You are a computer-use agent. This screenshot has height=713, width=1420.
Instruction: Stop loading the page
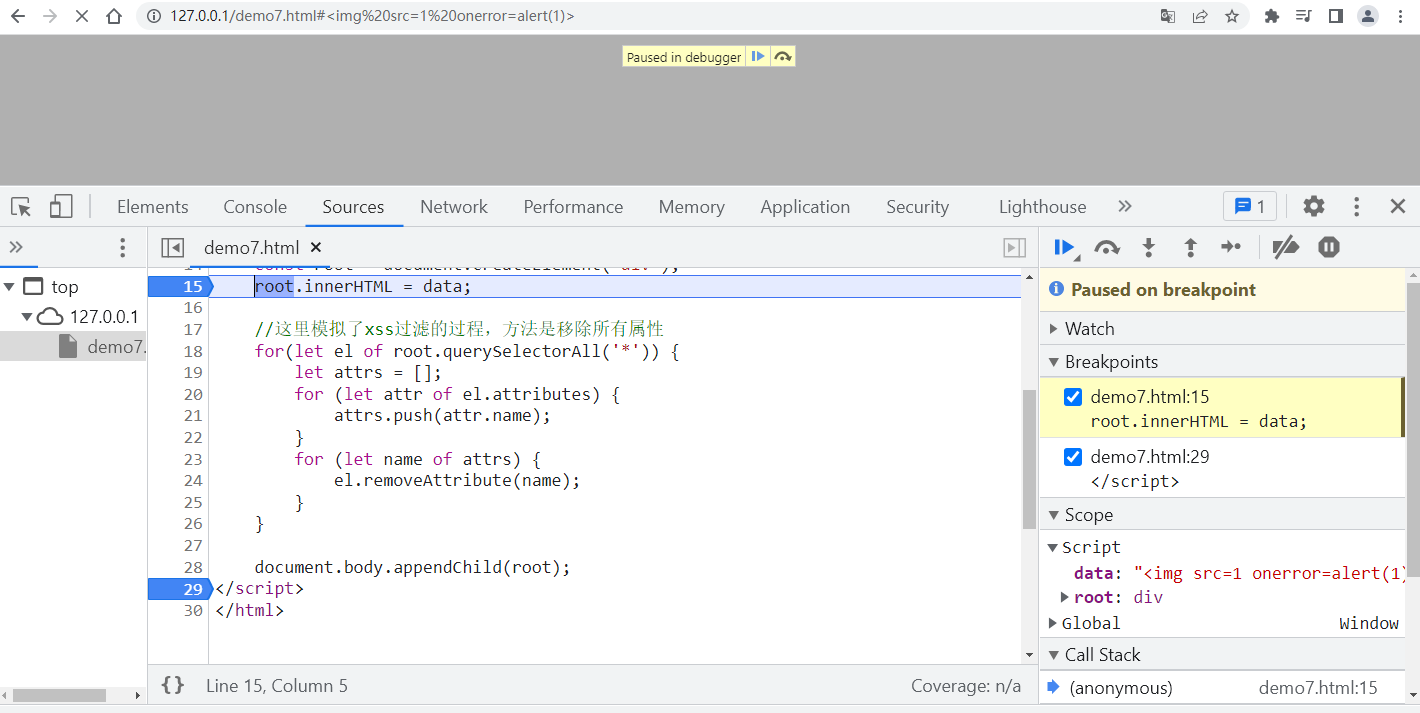coord(82,16)
